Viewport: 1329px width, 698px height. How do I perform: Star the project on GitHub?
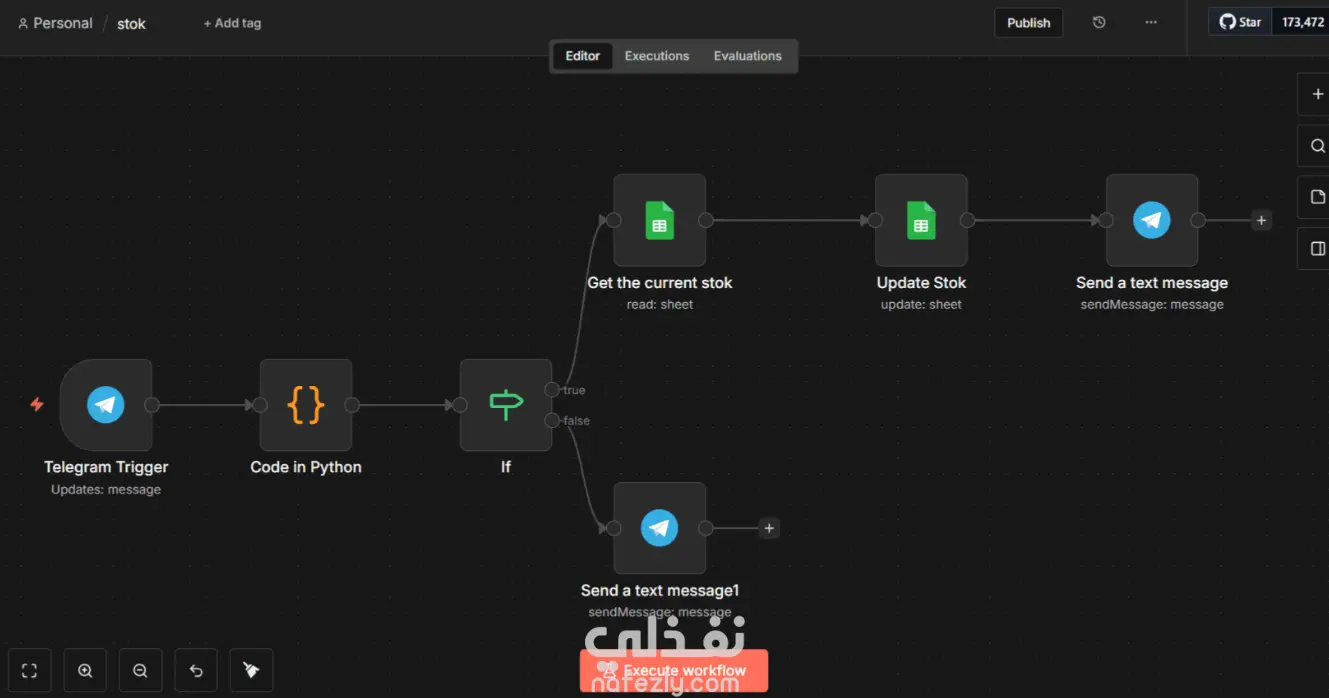[x=1241, y=22]
